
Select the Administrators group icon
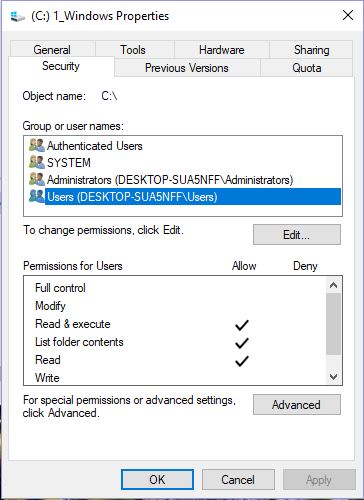[37, 179]
